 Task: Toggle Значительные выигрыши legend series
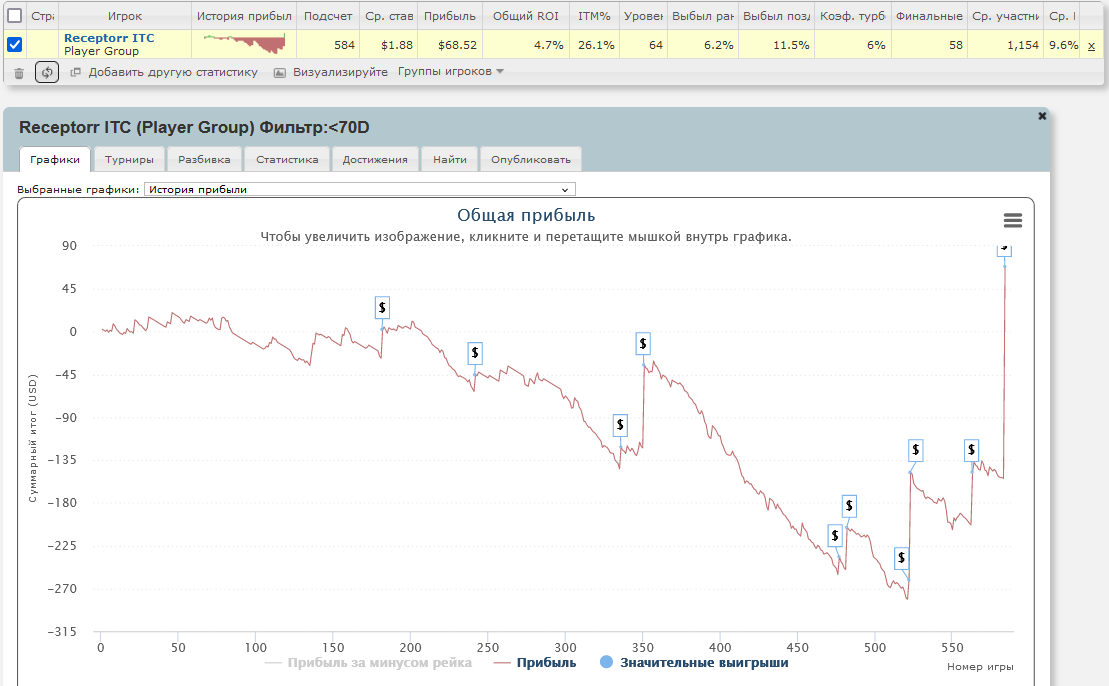pyautogui.click(x=694, y=663)
